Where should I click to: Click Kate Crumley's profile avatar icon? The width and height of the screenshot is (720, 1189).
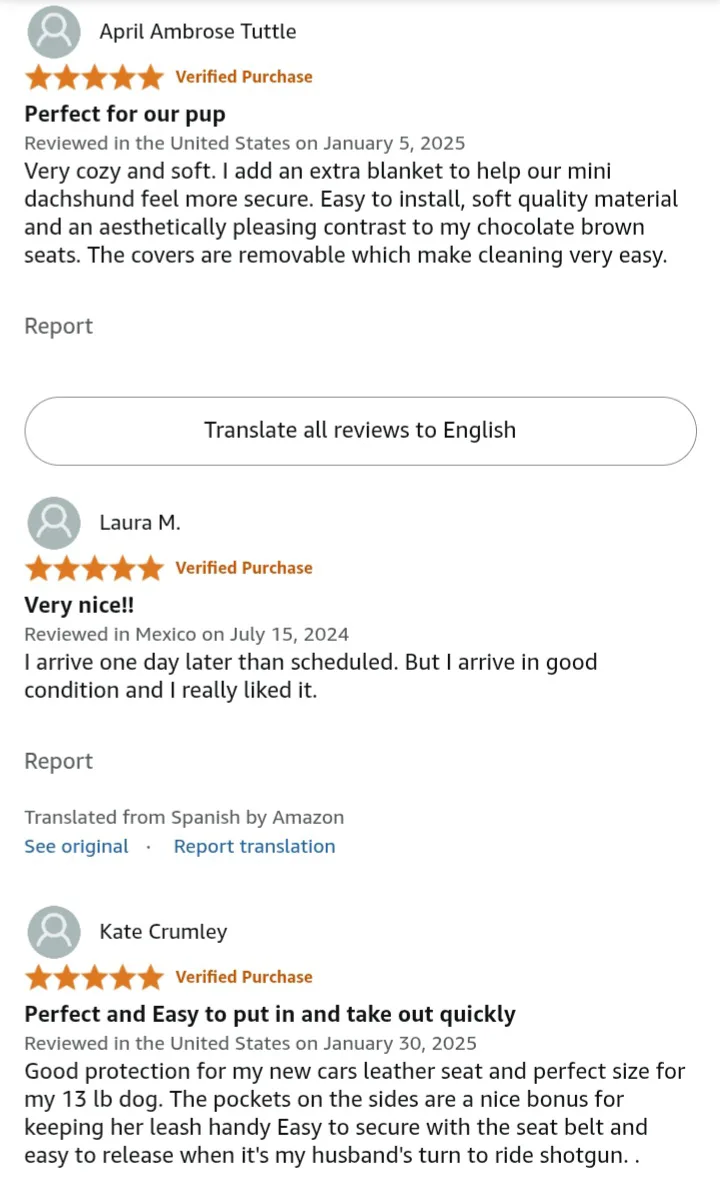(x=54, y=932)
